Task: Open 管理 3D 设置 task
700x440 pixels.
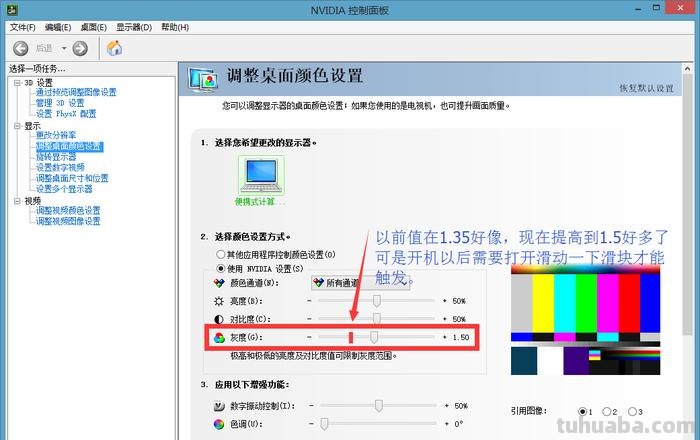Action: pyautogui.click(x=60, y=103)
